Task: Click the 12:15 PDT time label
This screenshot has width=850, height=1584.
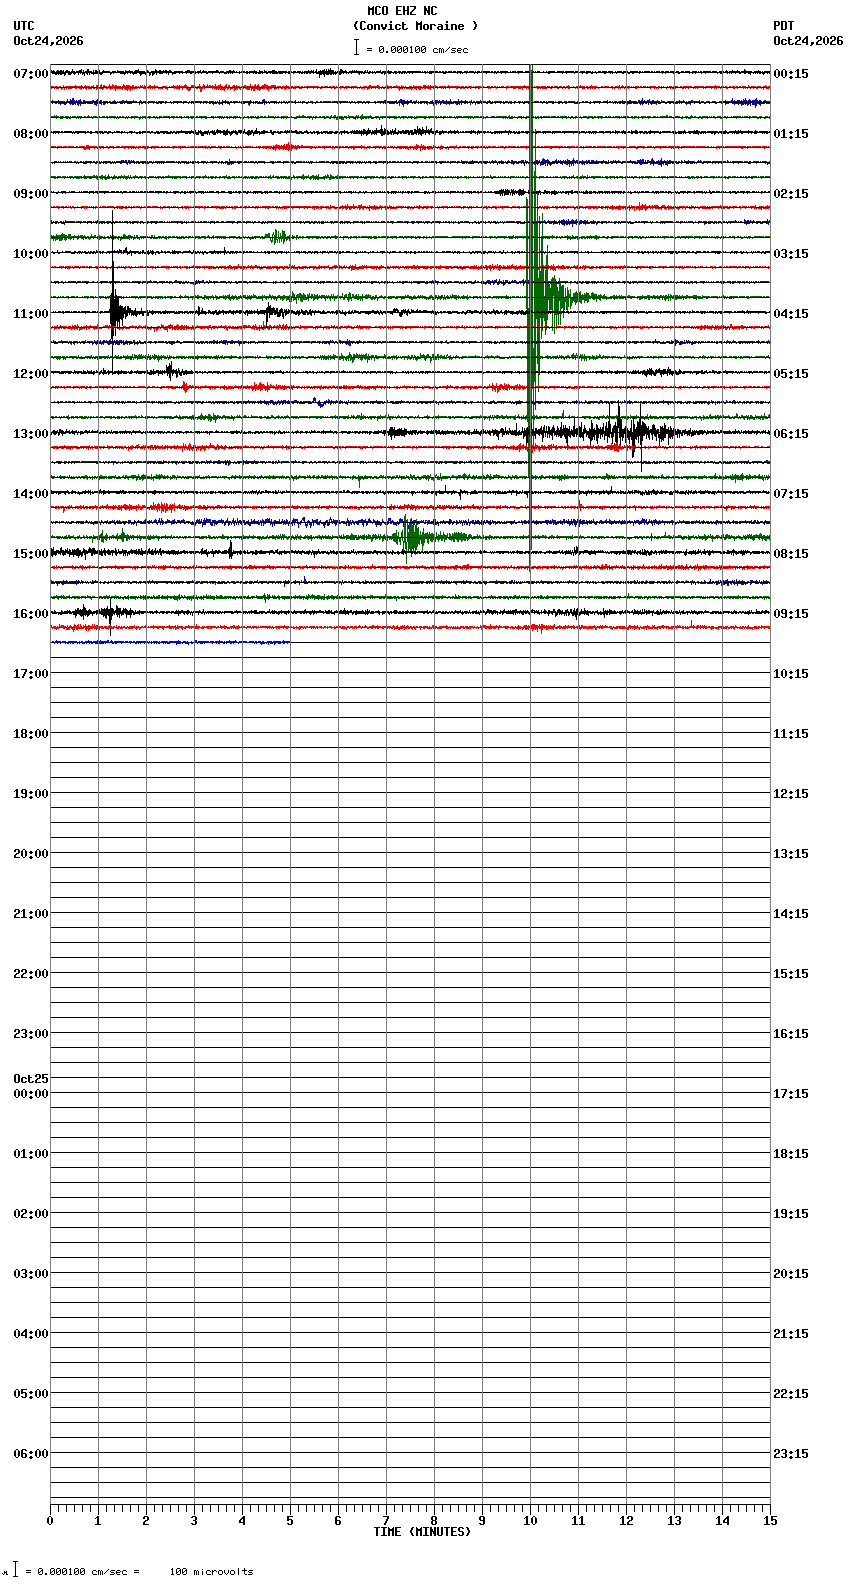Action: click(x=791, y=794)
